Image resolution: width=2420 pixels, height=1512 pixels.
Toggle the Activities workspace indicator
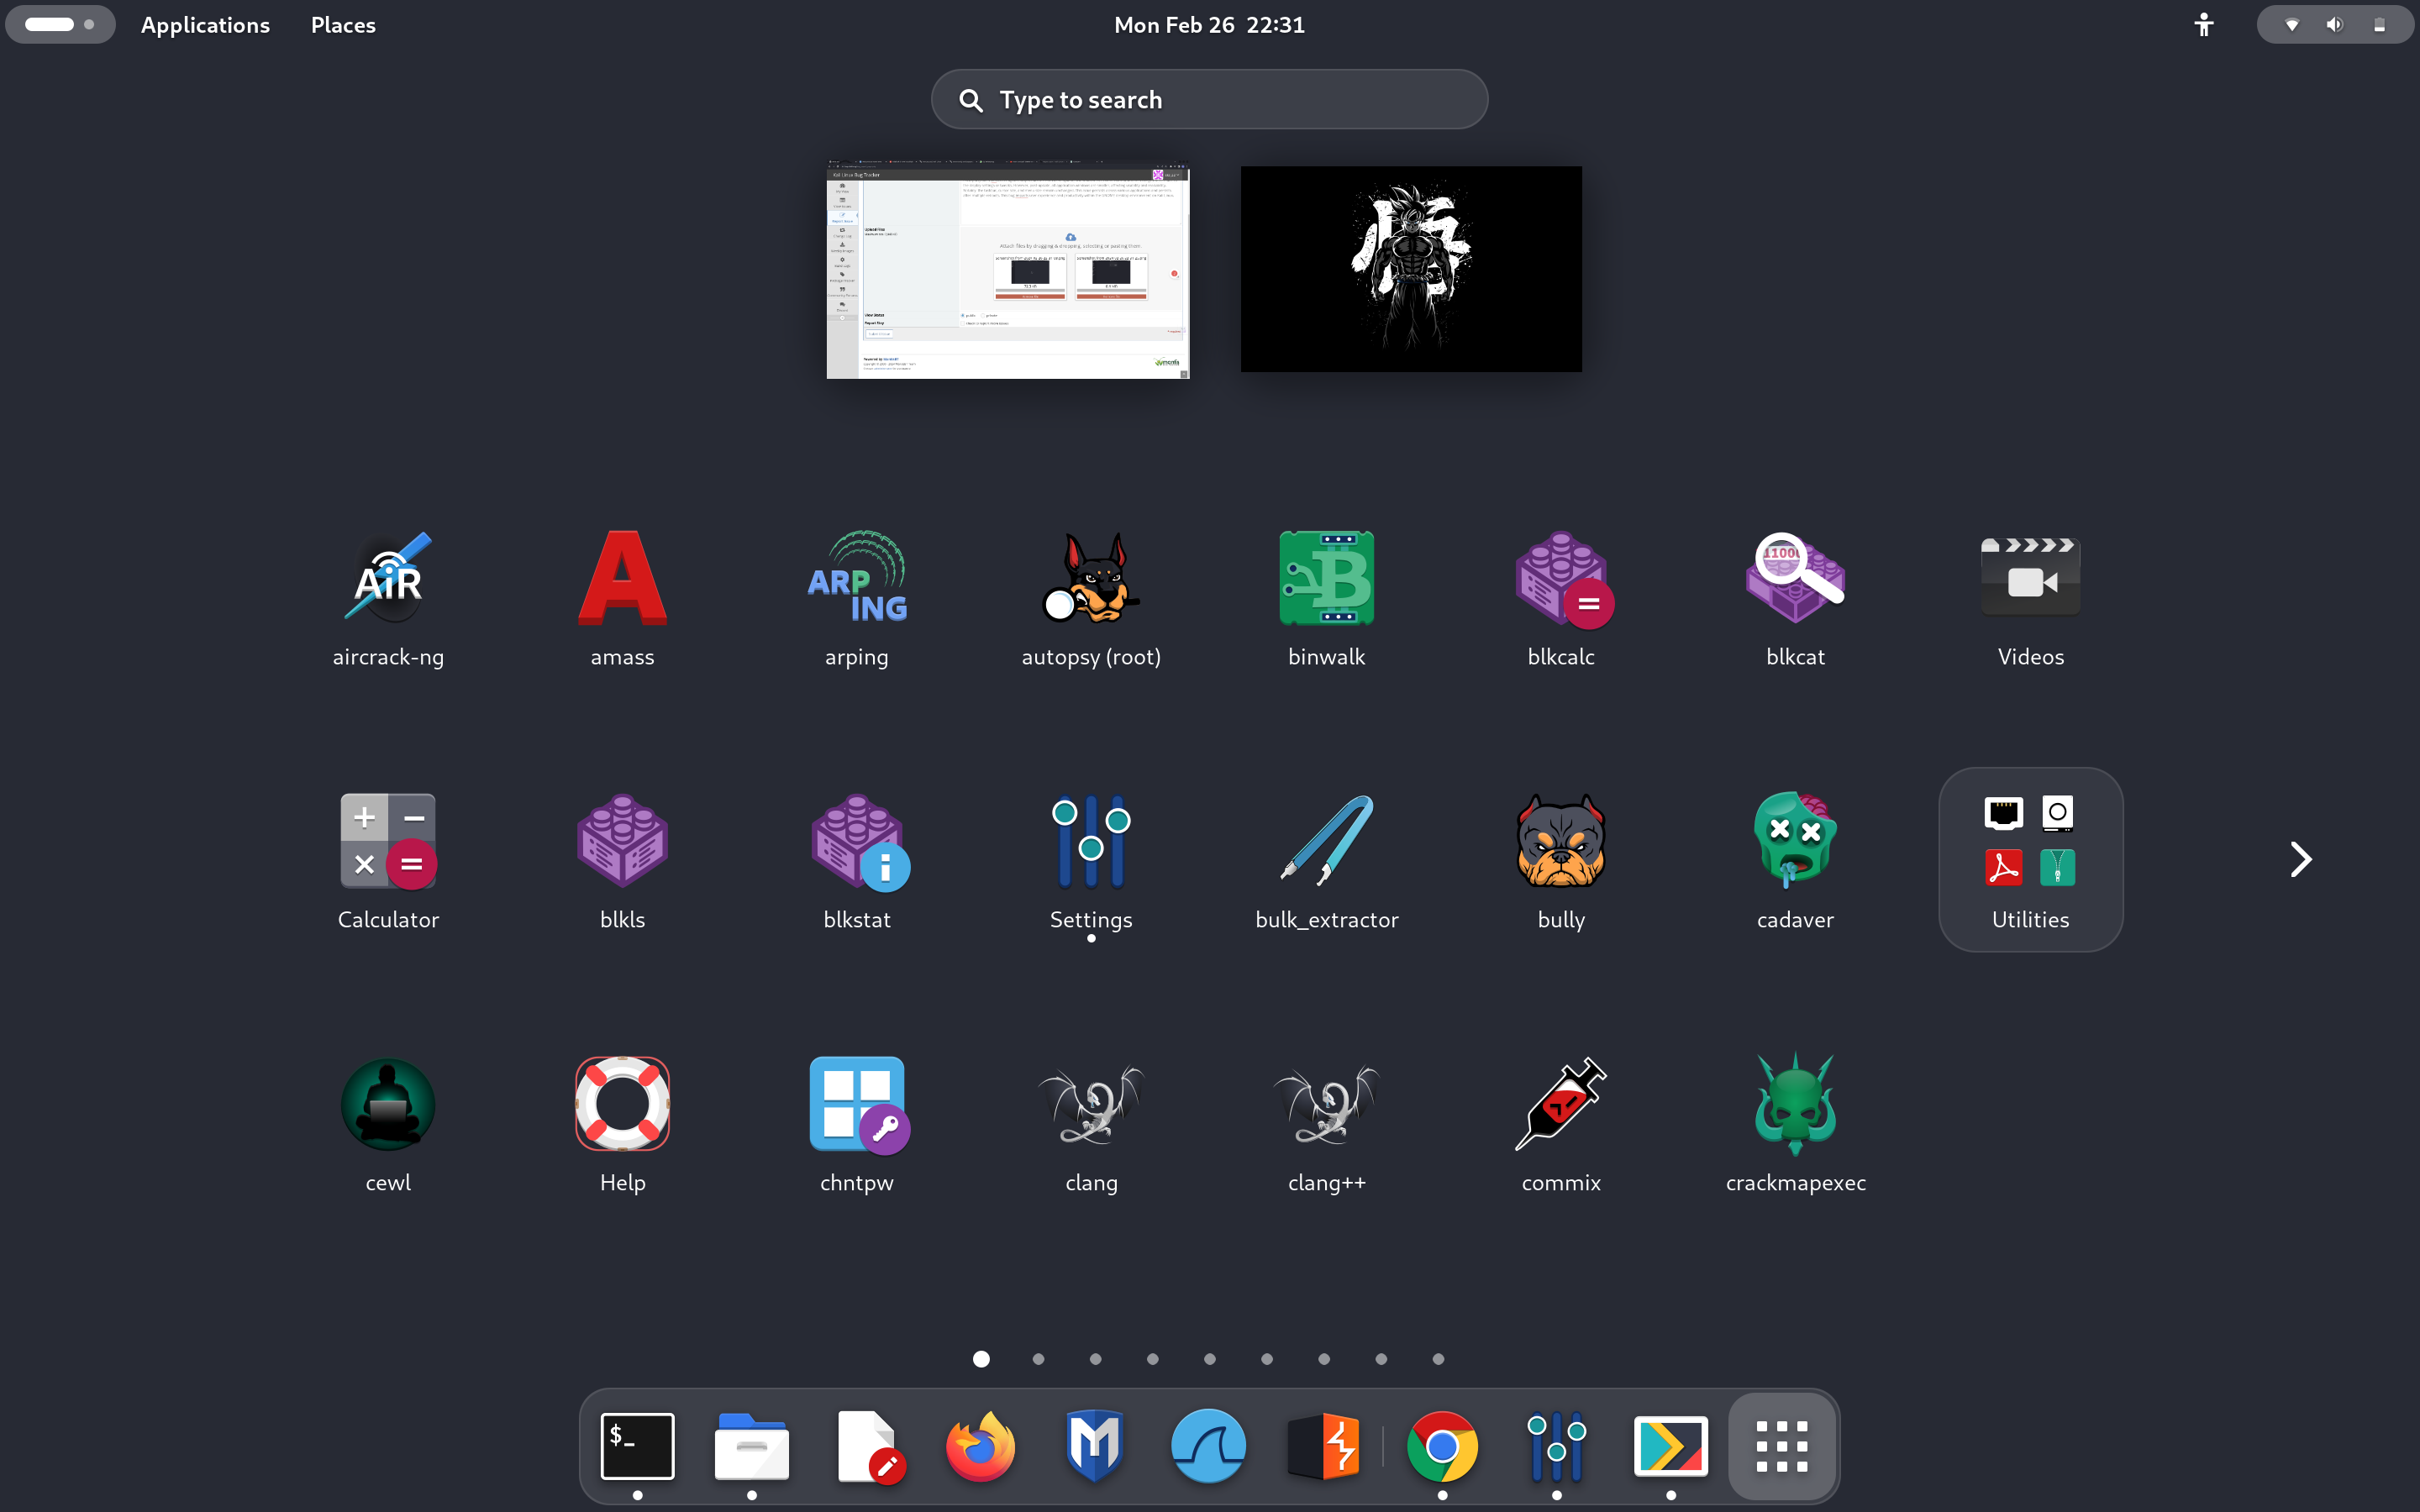(x=60, y=24)
